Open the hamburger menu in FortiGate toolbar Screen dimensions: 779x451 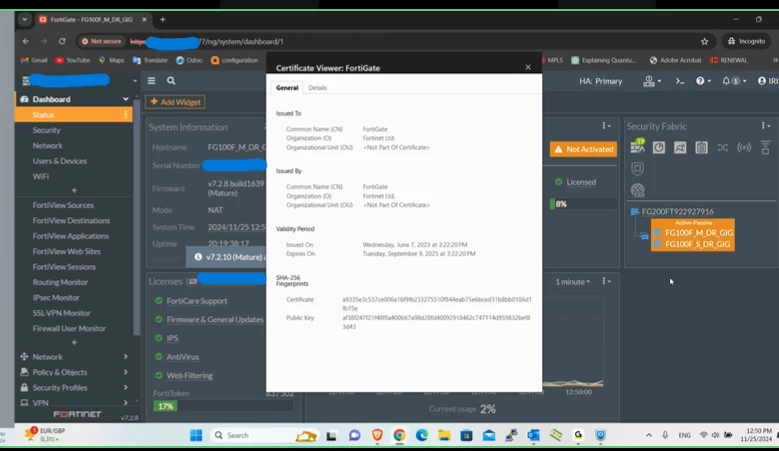(x=152, y=80)
